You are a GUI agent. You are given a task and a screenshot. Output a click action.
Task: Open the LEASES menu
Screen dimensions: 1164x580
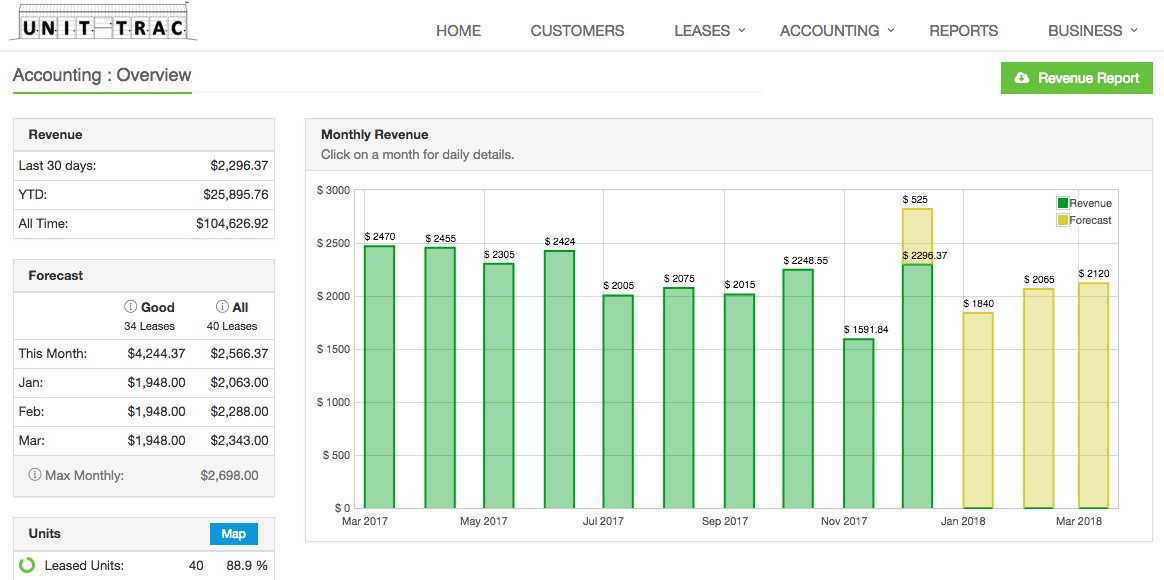click(x=702, y=31)
